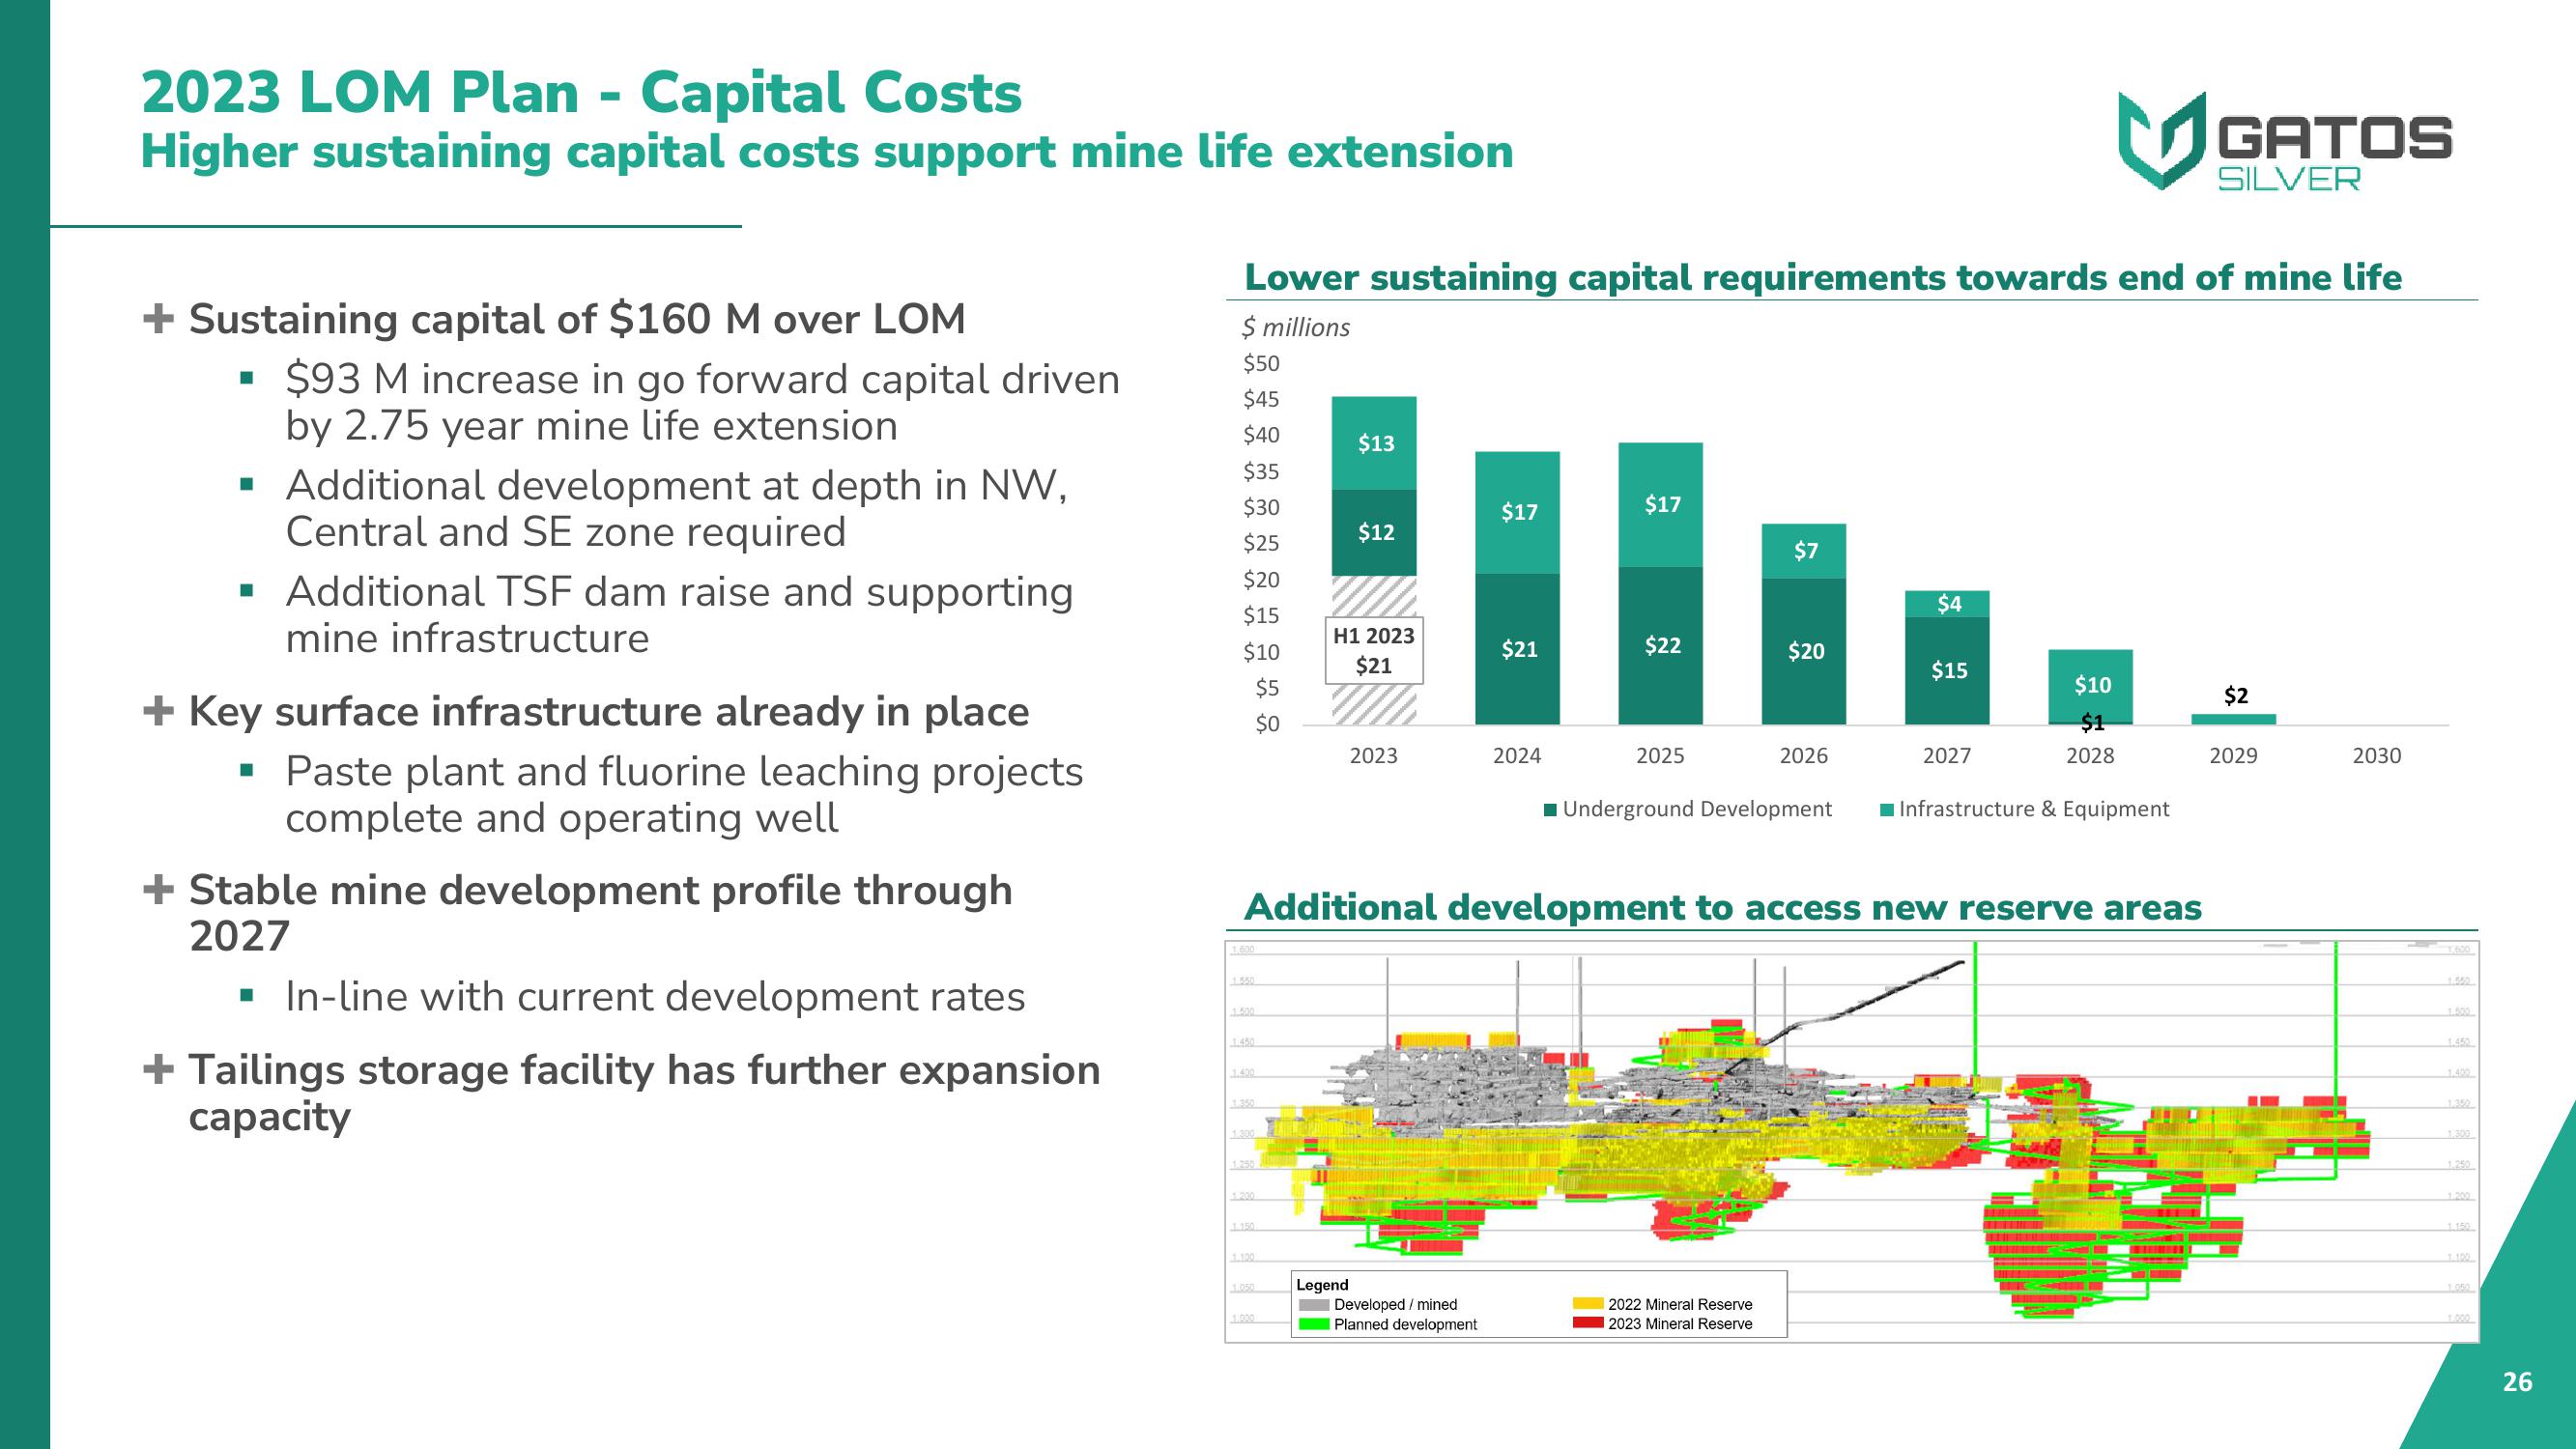The width and height of the screenshot is (2576, 1449).
Task: Click the 'H1 2023 $21' data label box
Action: pos(1374,650)
